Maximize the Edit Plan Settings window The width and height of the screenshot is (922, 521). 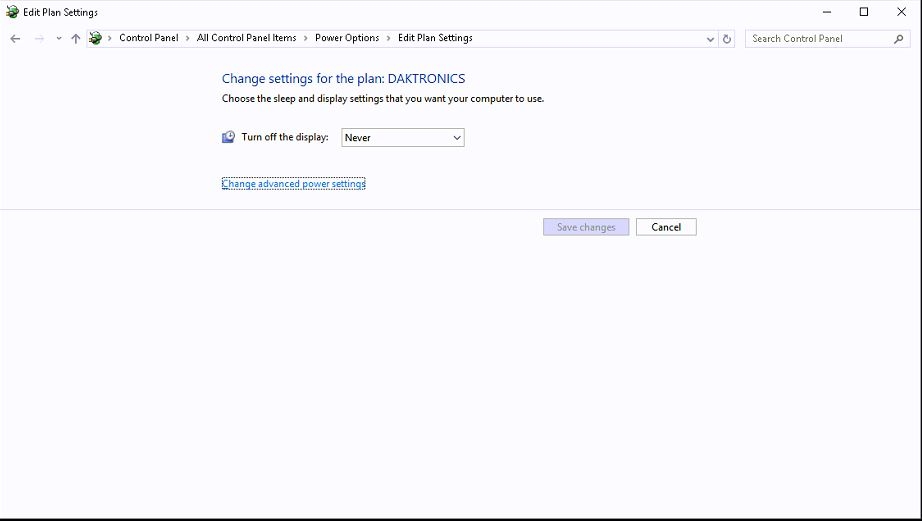click(x=864, y=12)
